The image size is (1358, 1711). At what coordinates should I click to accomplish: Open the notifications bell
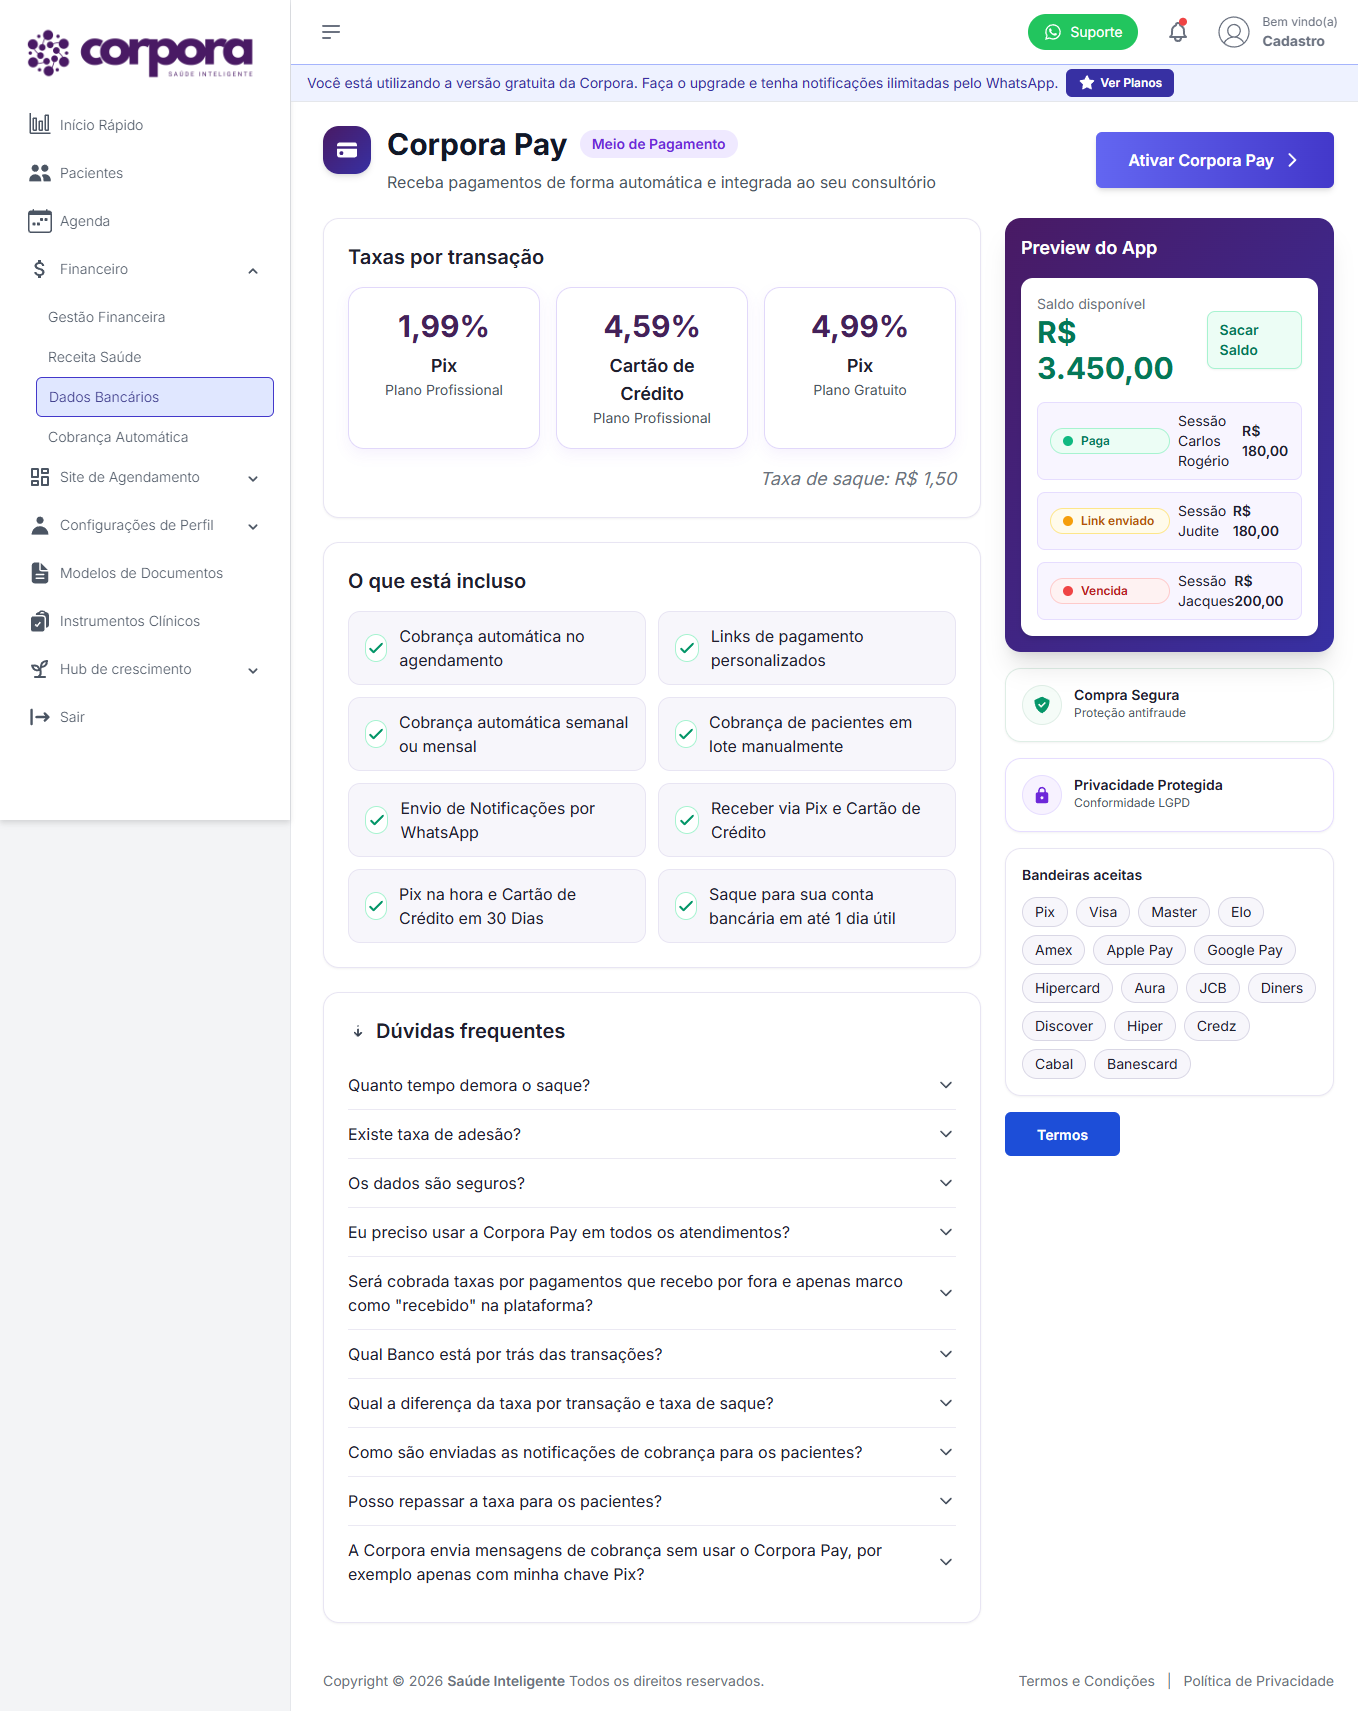[x=1178, y=32]
